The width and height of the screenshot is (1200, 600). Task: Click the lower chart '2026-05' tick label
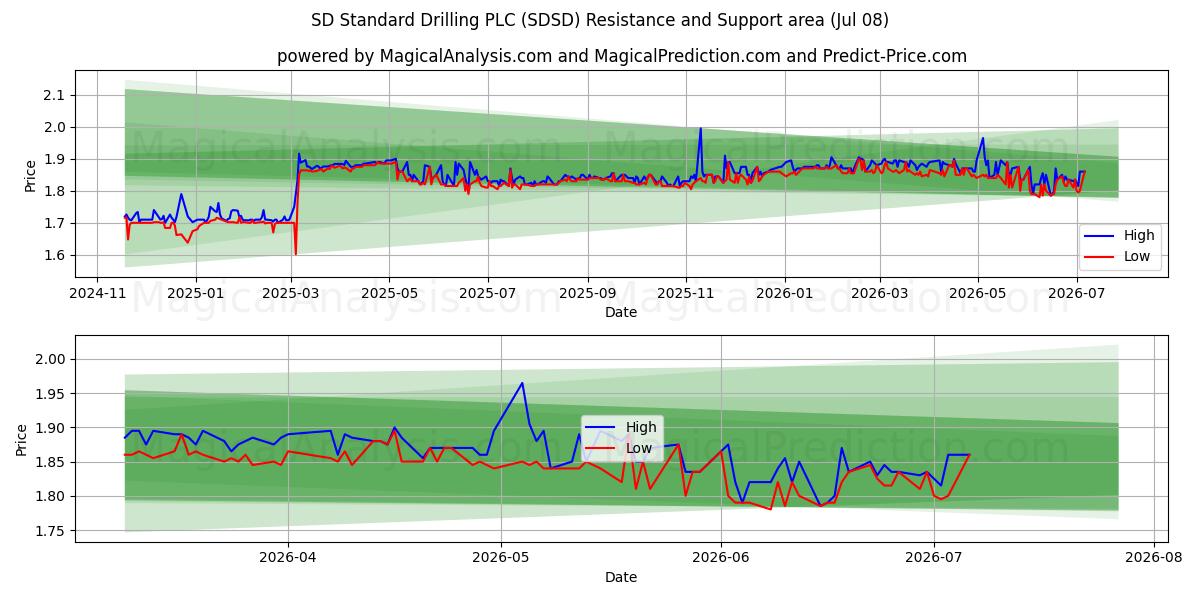[x=501, y=558]
